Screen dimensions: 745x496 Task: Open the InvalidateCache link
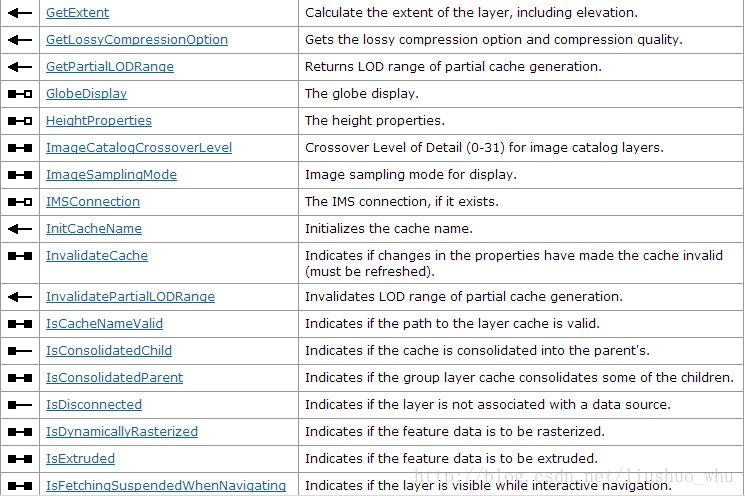click(97, 256)
